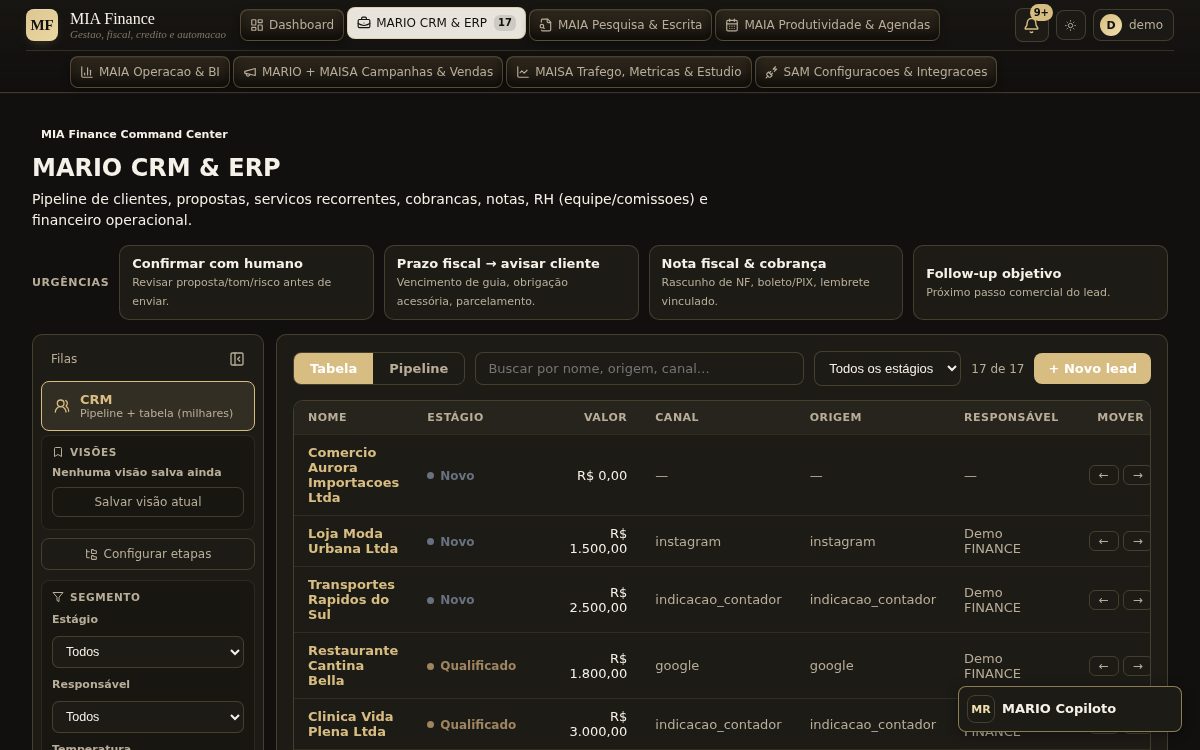Screen dimensions: 1200x750
Task: Open lead Loja Moda Urbana Ltda
Action: [x=353, y=541]
